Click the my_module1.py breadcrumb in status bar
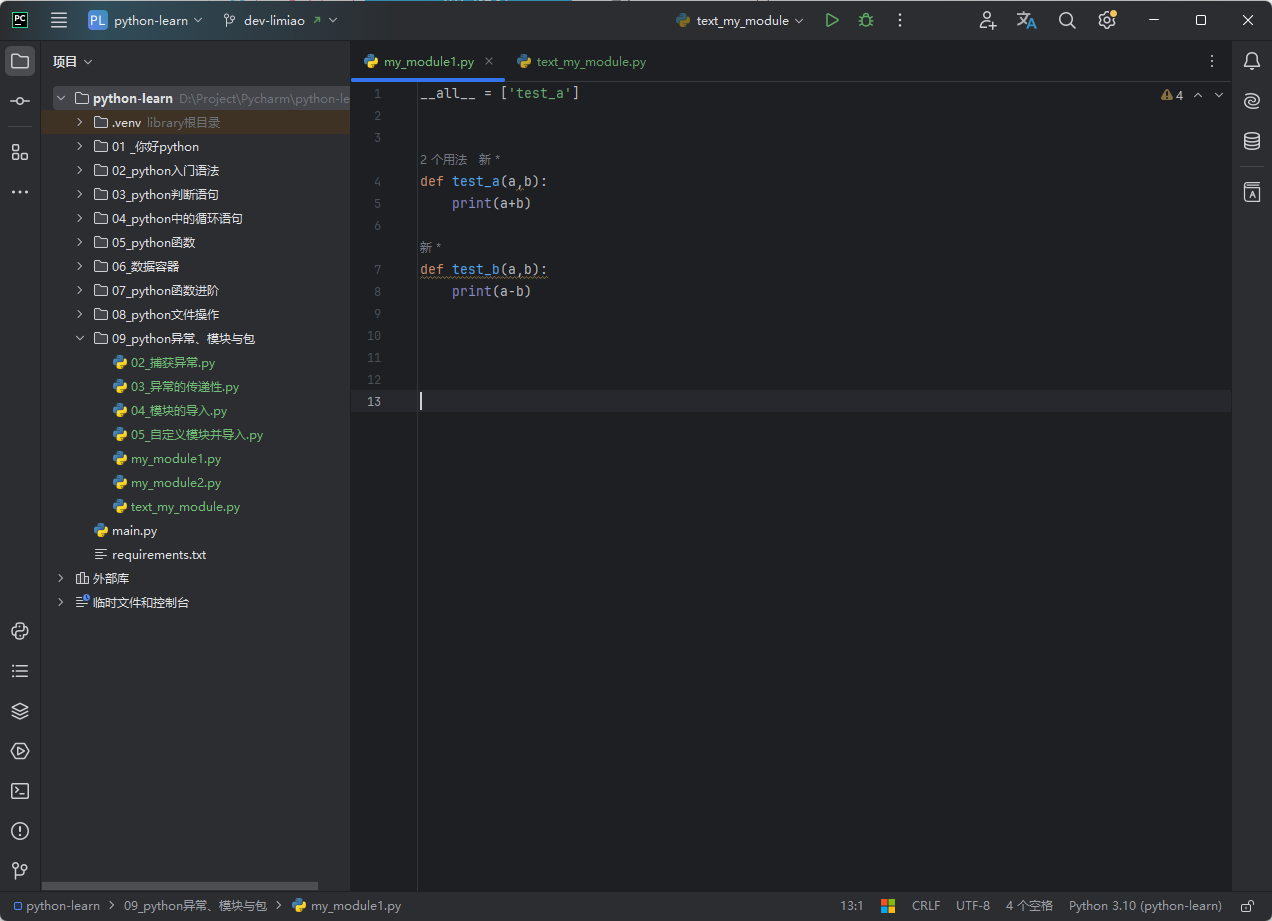 347,906
